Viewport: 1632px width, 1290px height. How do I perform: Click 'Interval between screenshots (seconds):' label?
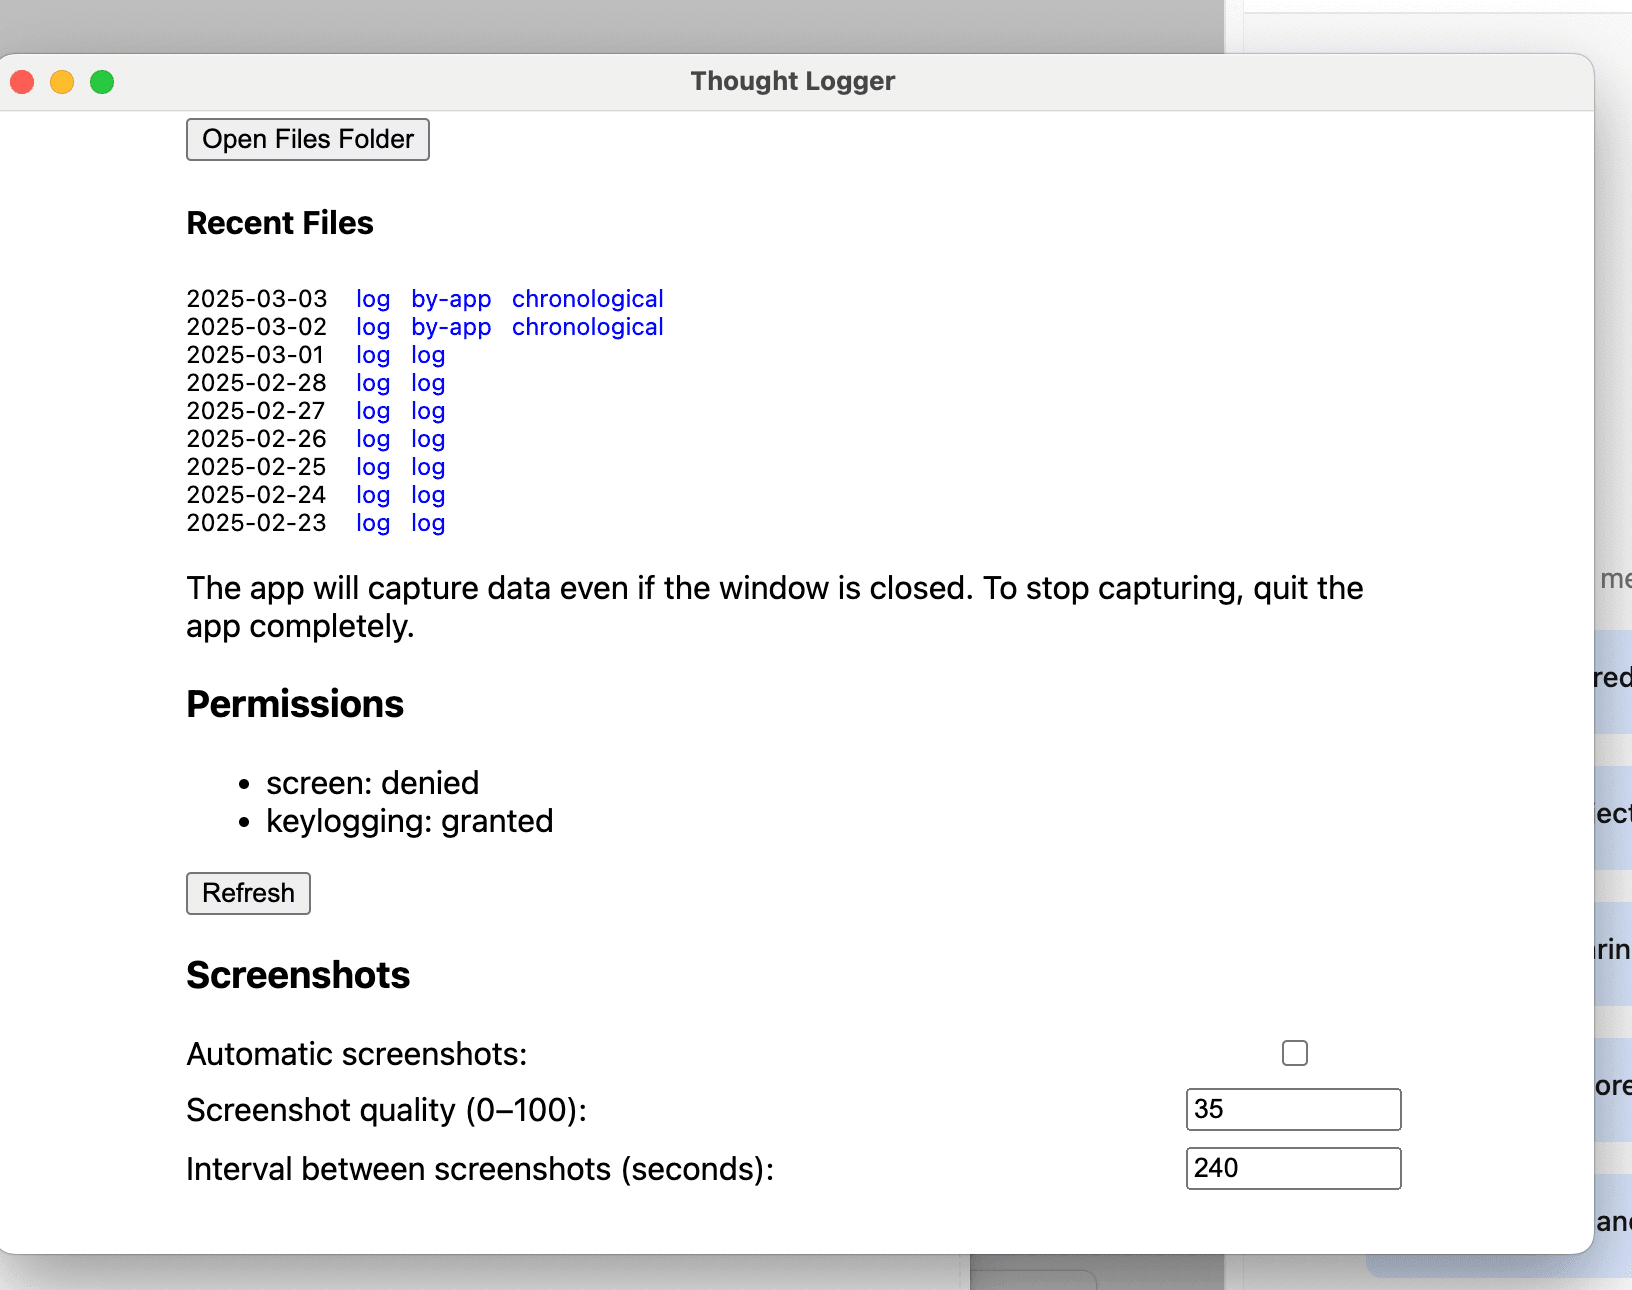pyautogui.click(x=480, y=1169)
